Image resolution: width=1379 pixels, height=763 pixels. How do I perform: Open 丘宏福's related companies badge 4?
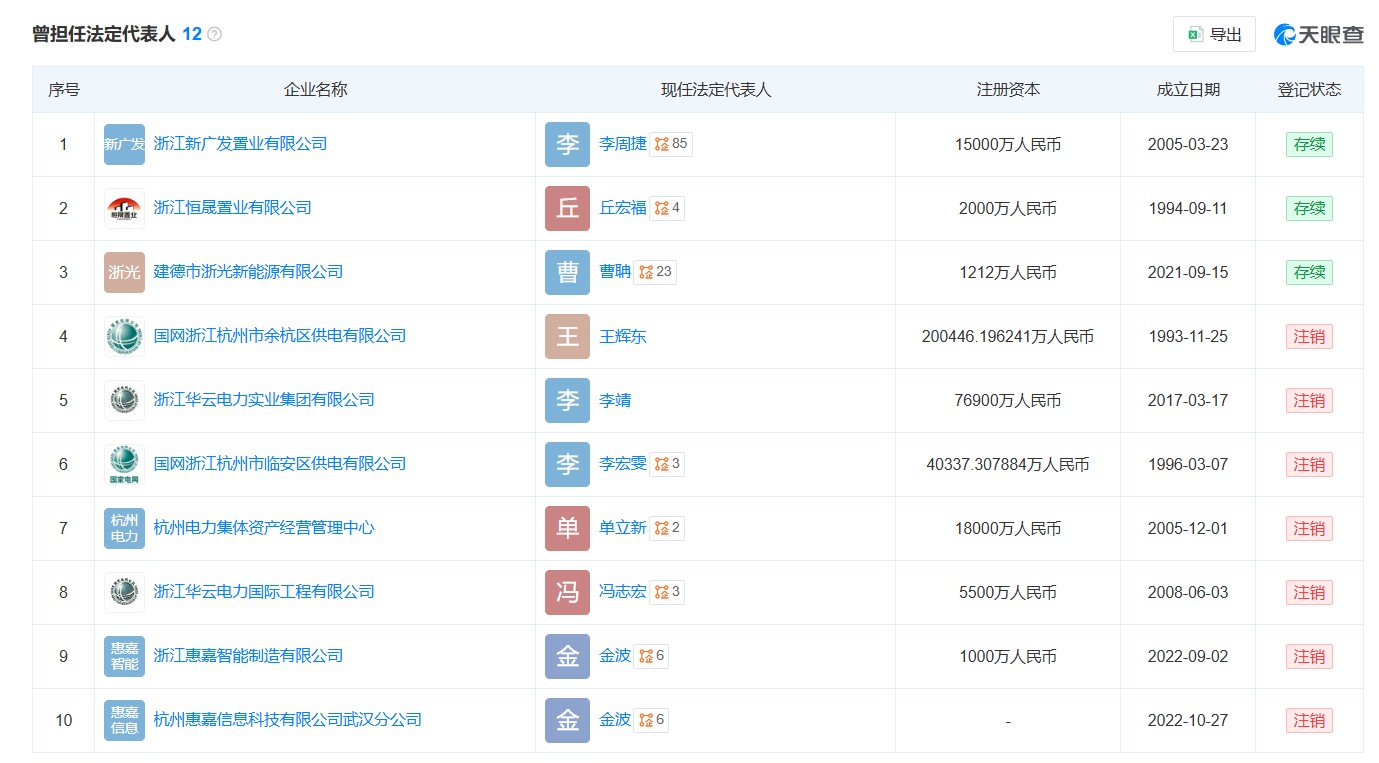pos(667,208)
